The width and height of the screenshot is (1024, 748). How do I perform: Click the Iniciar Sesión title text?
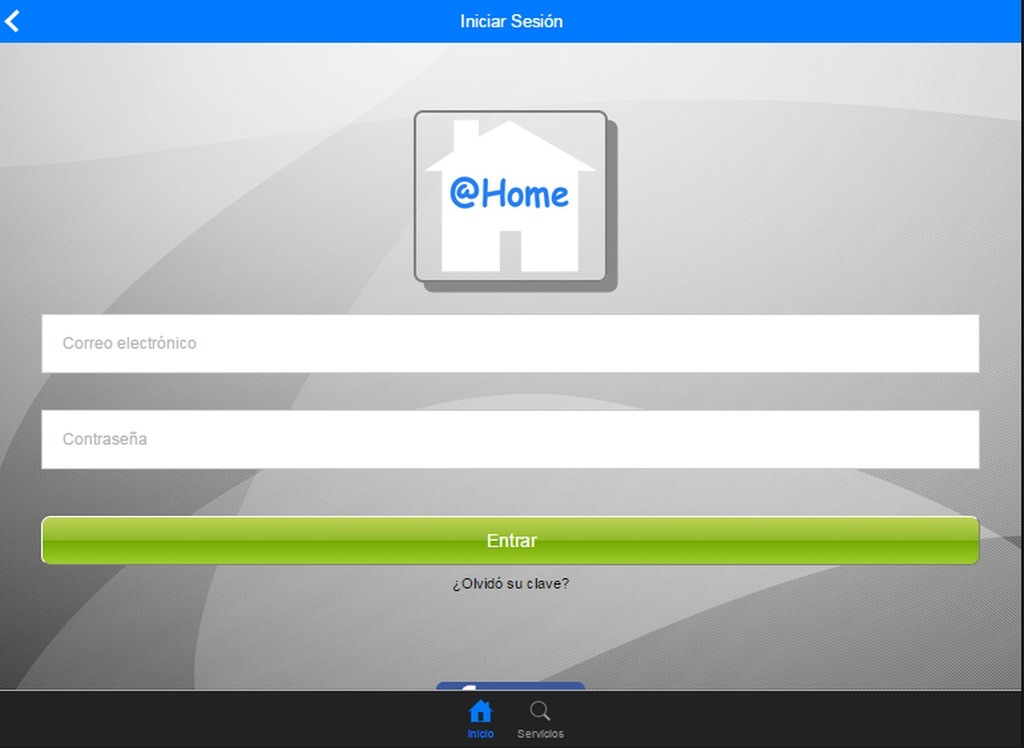pos(511,22)
